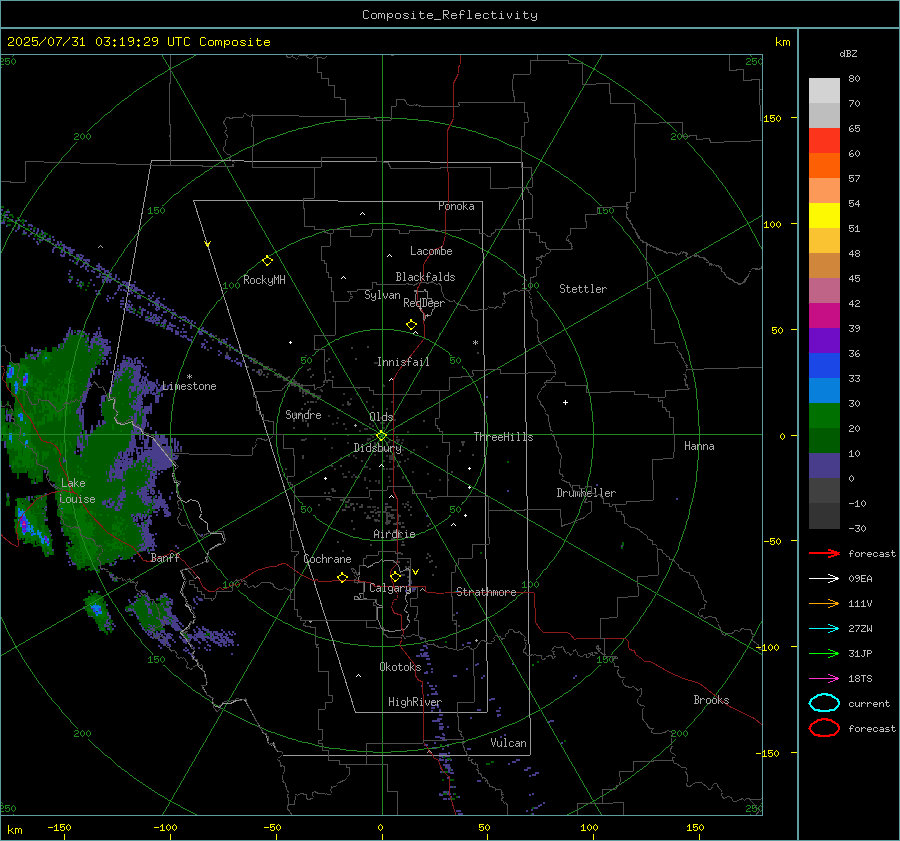Click the cyan current ellipse icon
Screen dimensions: 900x841
[824, 703]
